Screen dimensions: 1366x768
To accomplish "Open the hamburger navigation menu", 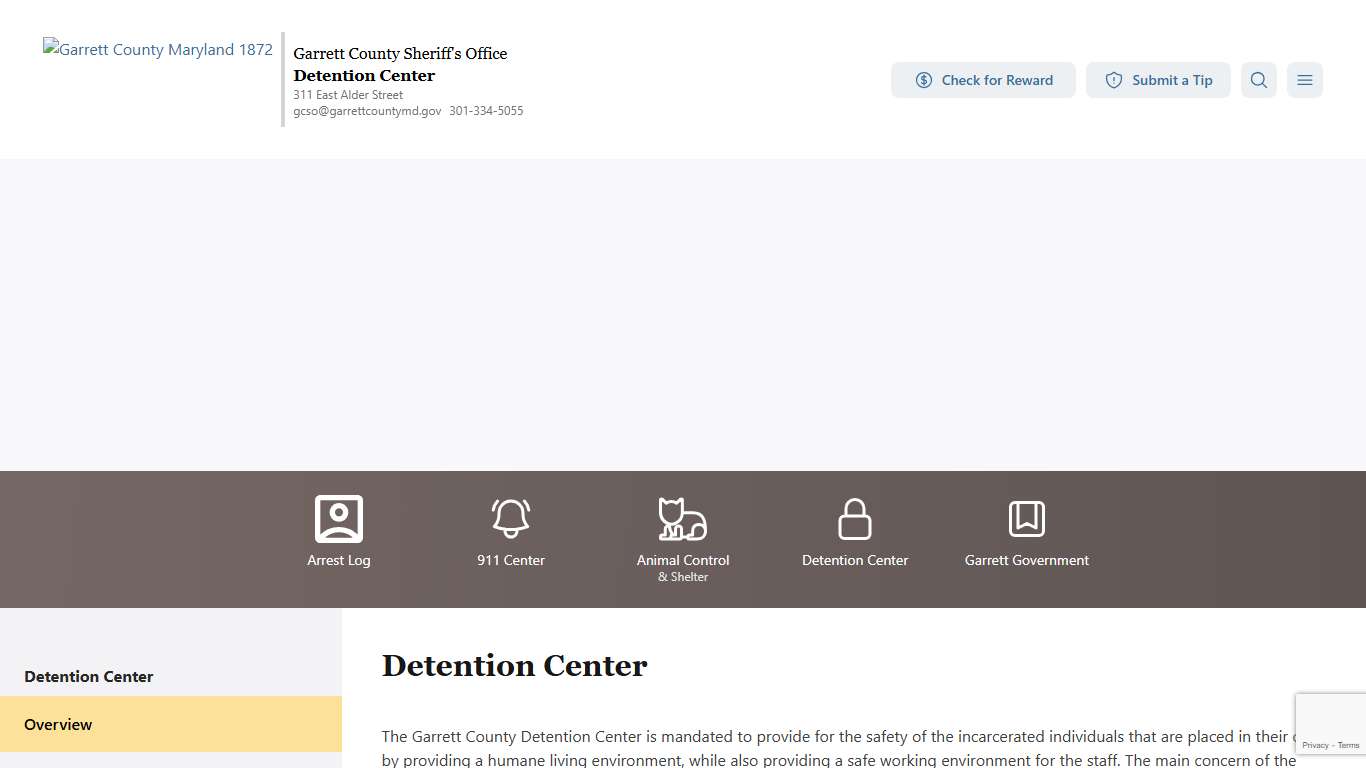I will click(x=1304, y=80).
